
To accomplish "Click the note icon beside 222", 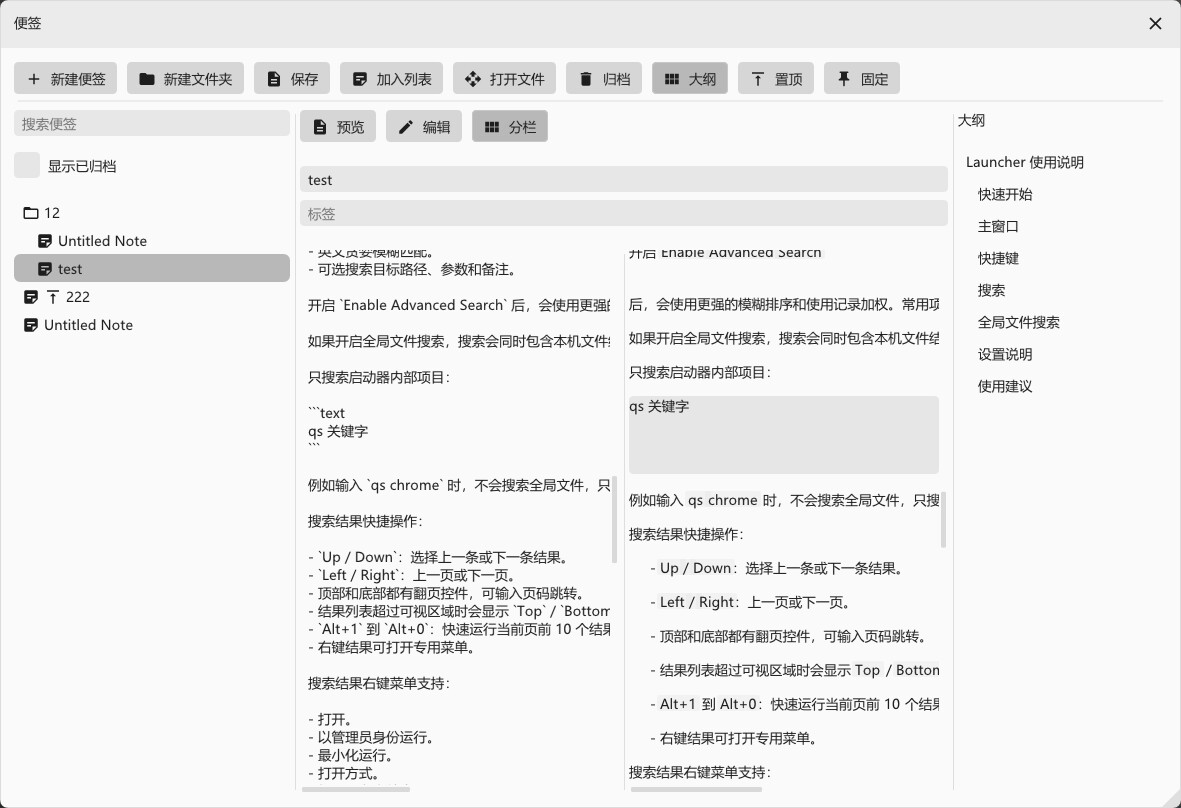I will pyautogui.click(x=31, y=297).
